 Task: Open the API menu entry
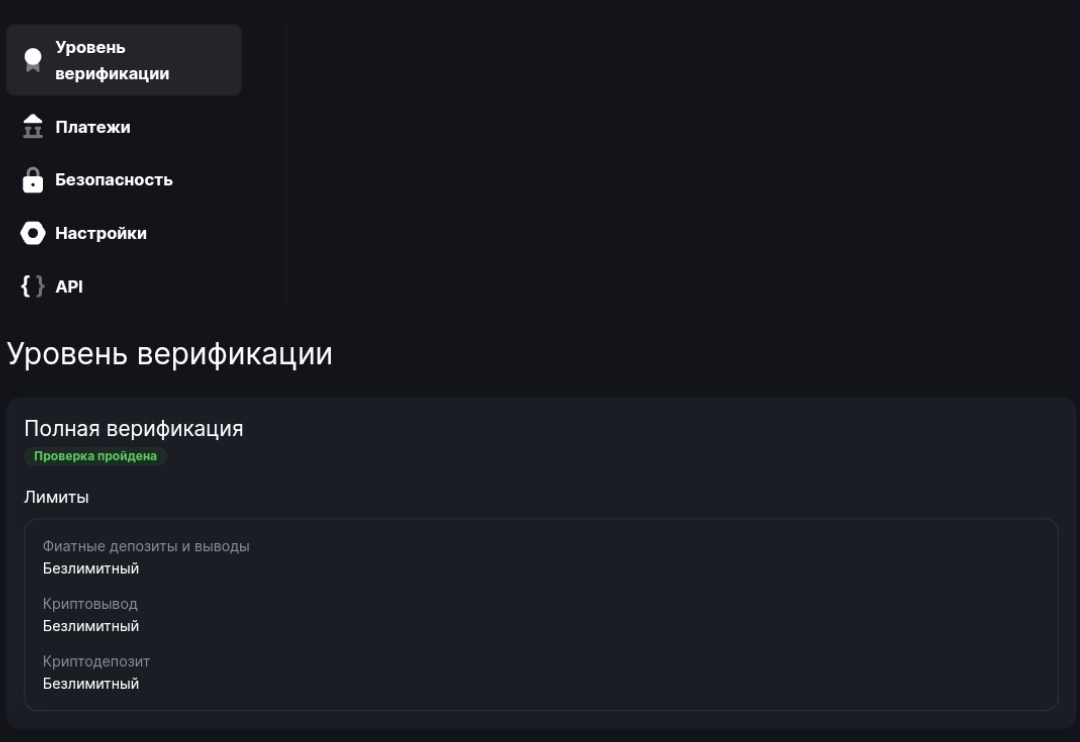[69, 286]
